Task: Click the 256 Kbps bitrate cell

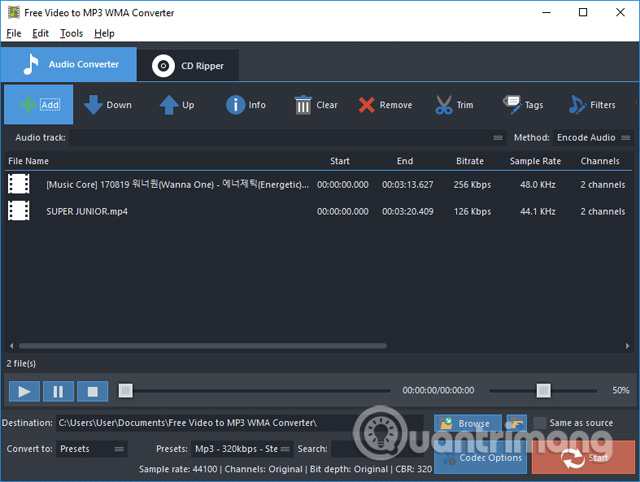Action: coord(472,185)
